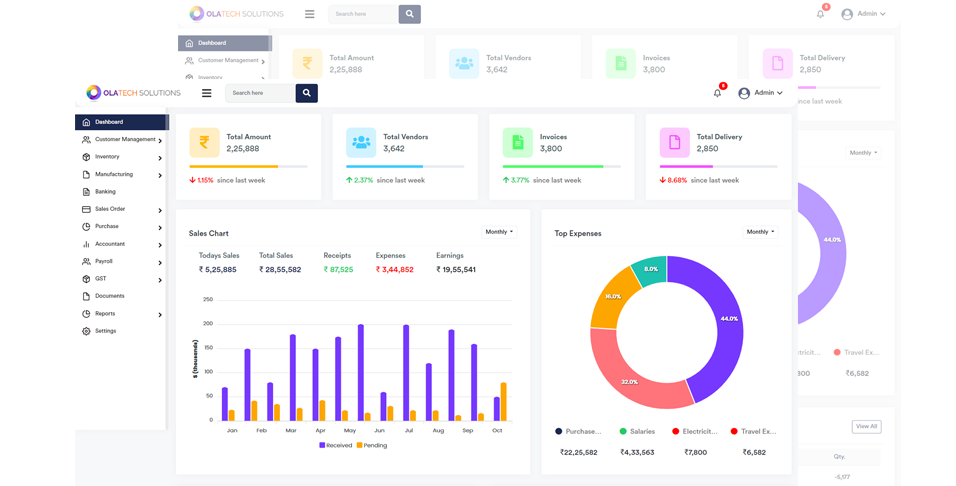
Task: Click the Accountant bar-chart icon
Action: click(86, 244)
